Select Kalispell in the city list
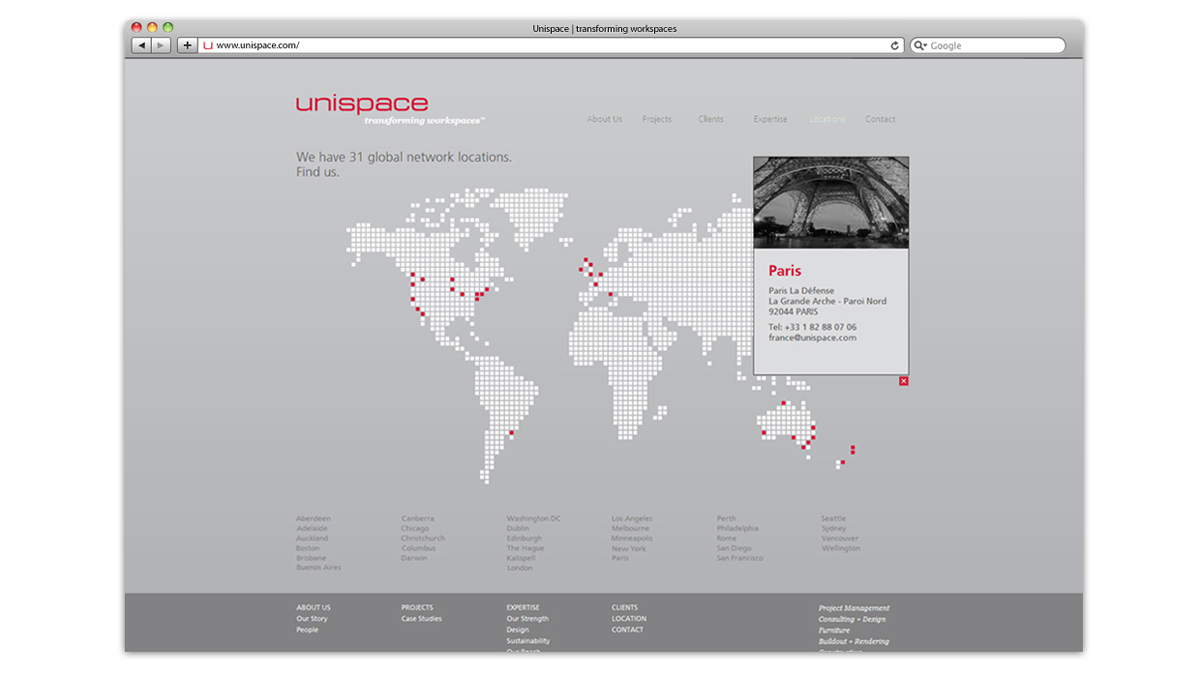The height and width of the screenshot is (675, 1200). [x=521, y=558]
